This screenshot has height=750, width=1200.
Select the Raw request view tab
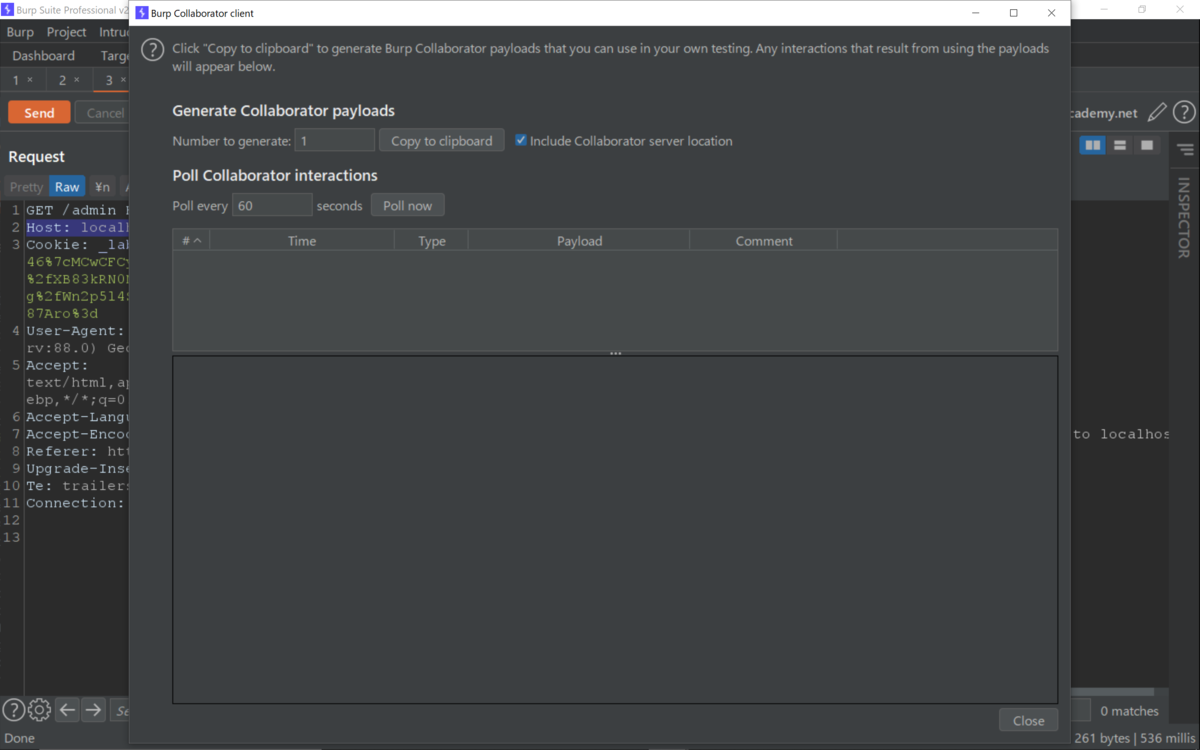coord(67,187)
